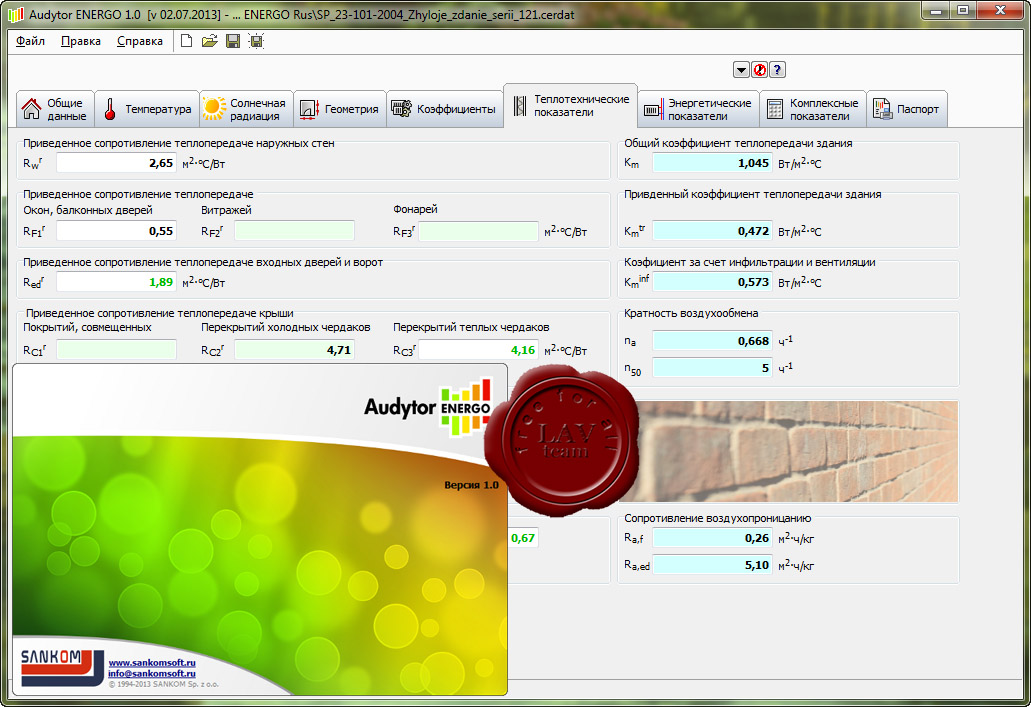
Task: Click the n50 field showing 5
Action: pos(712,368)
